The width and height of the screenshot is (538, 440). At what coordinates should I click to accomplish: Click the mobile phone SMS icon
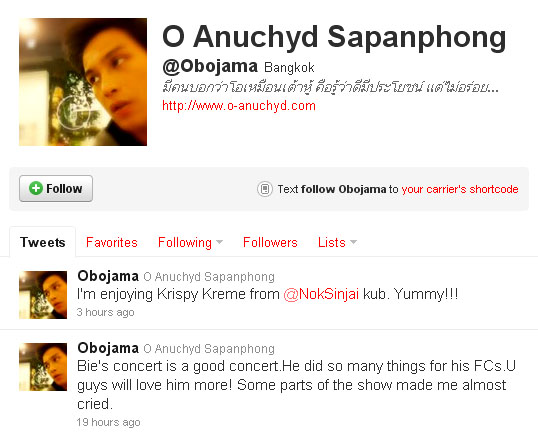click(265, 189)
